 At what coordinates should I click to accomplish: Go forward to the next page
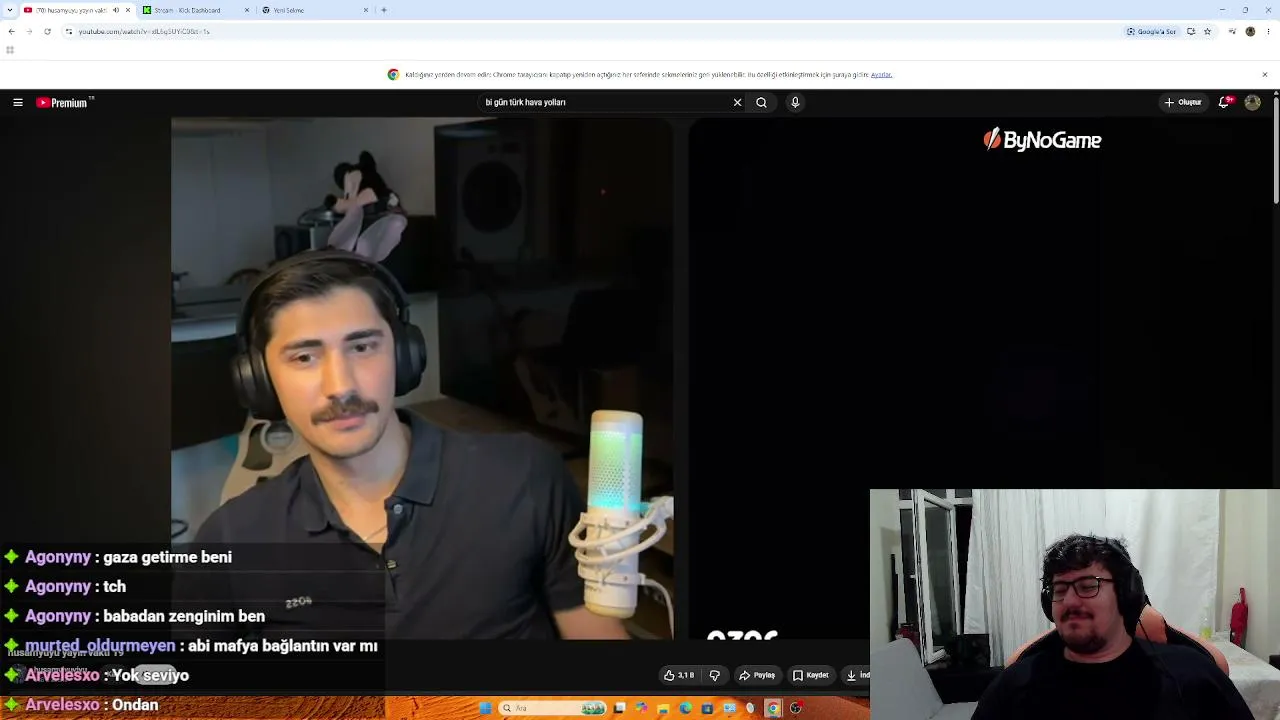click(29, 31)
